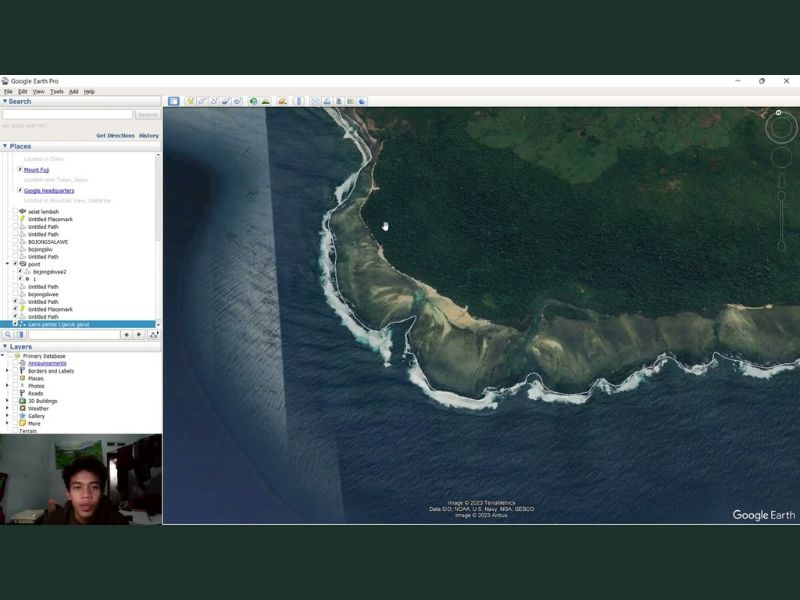Viewport: 800px width, 600px height.
Task: Enable the Roads layer checkbox
Action: point(15,393)
